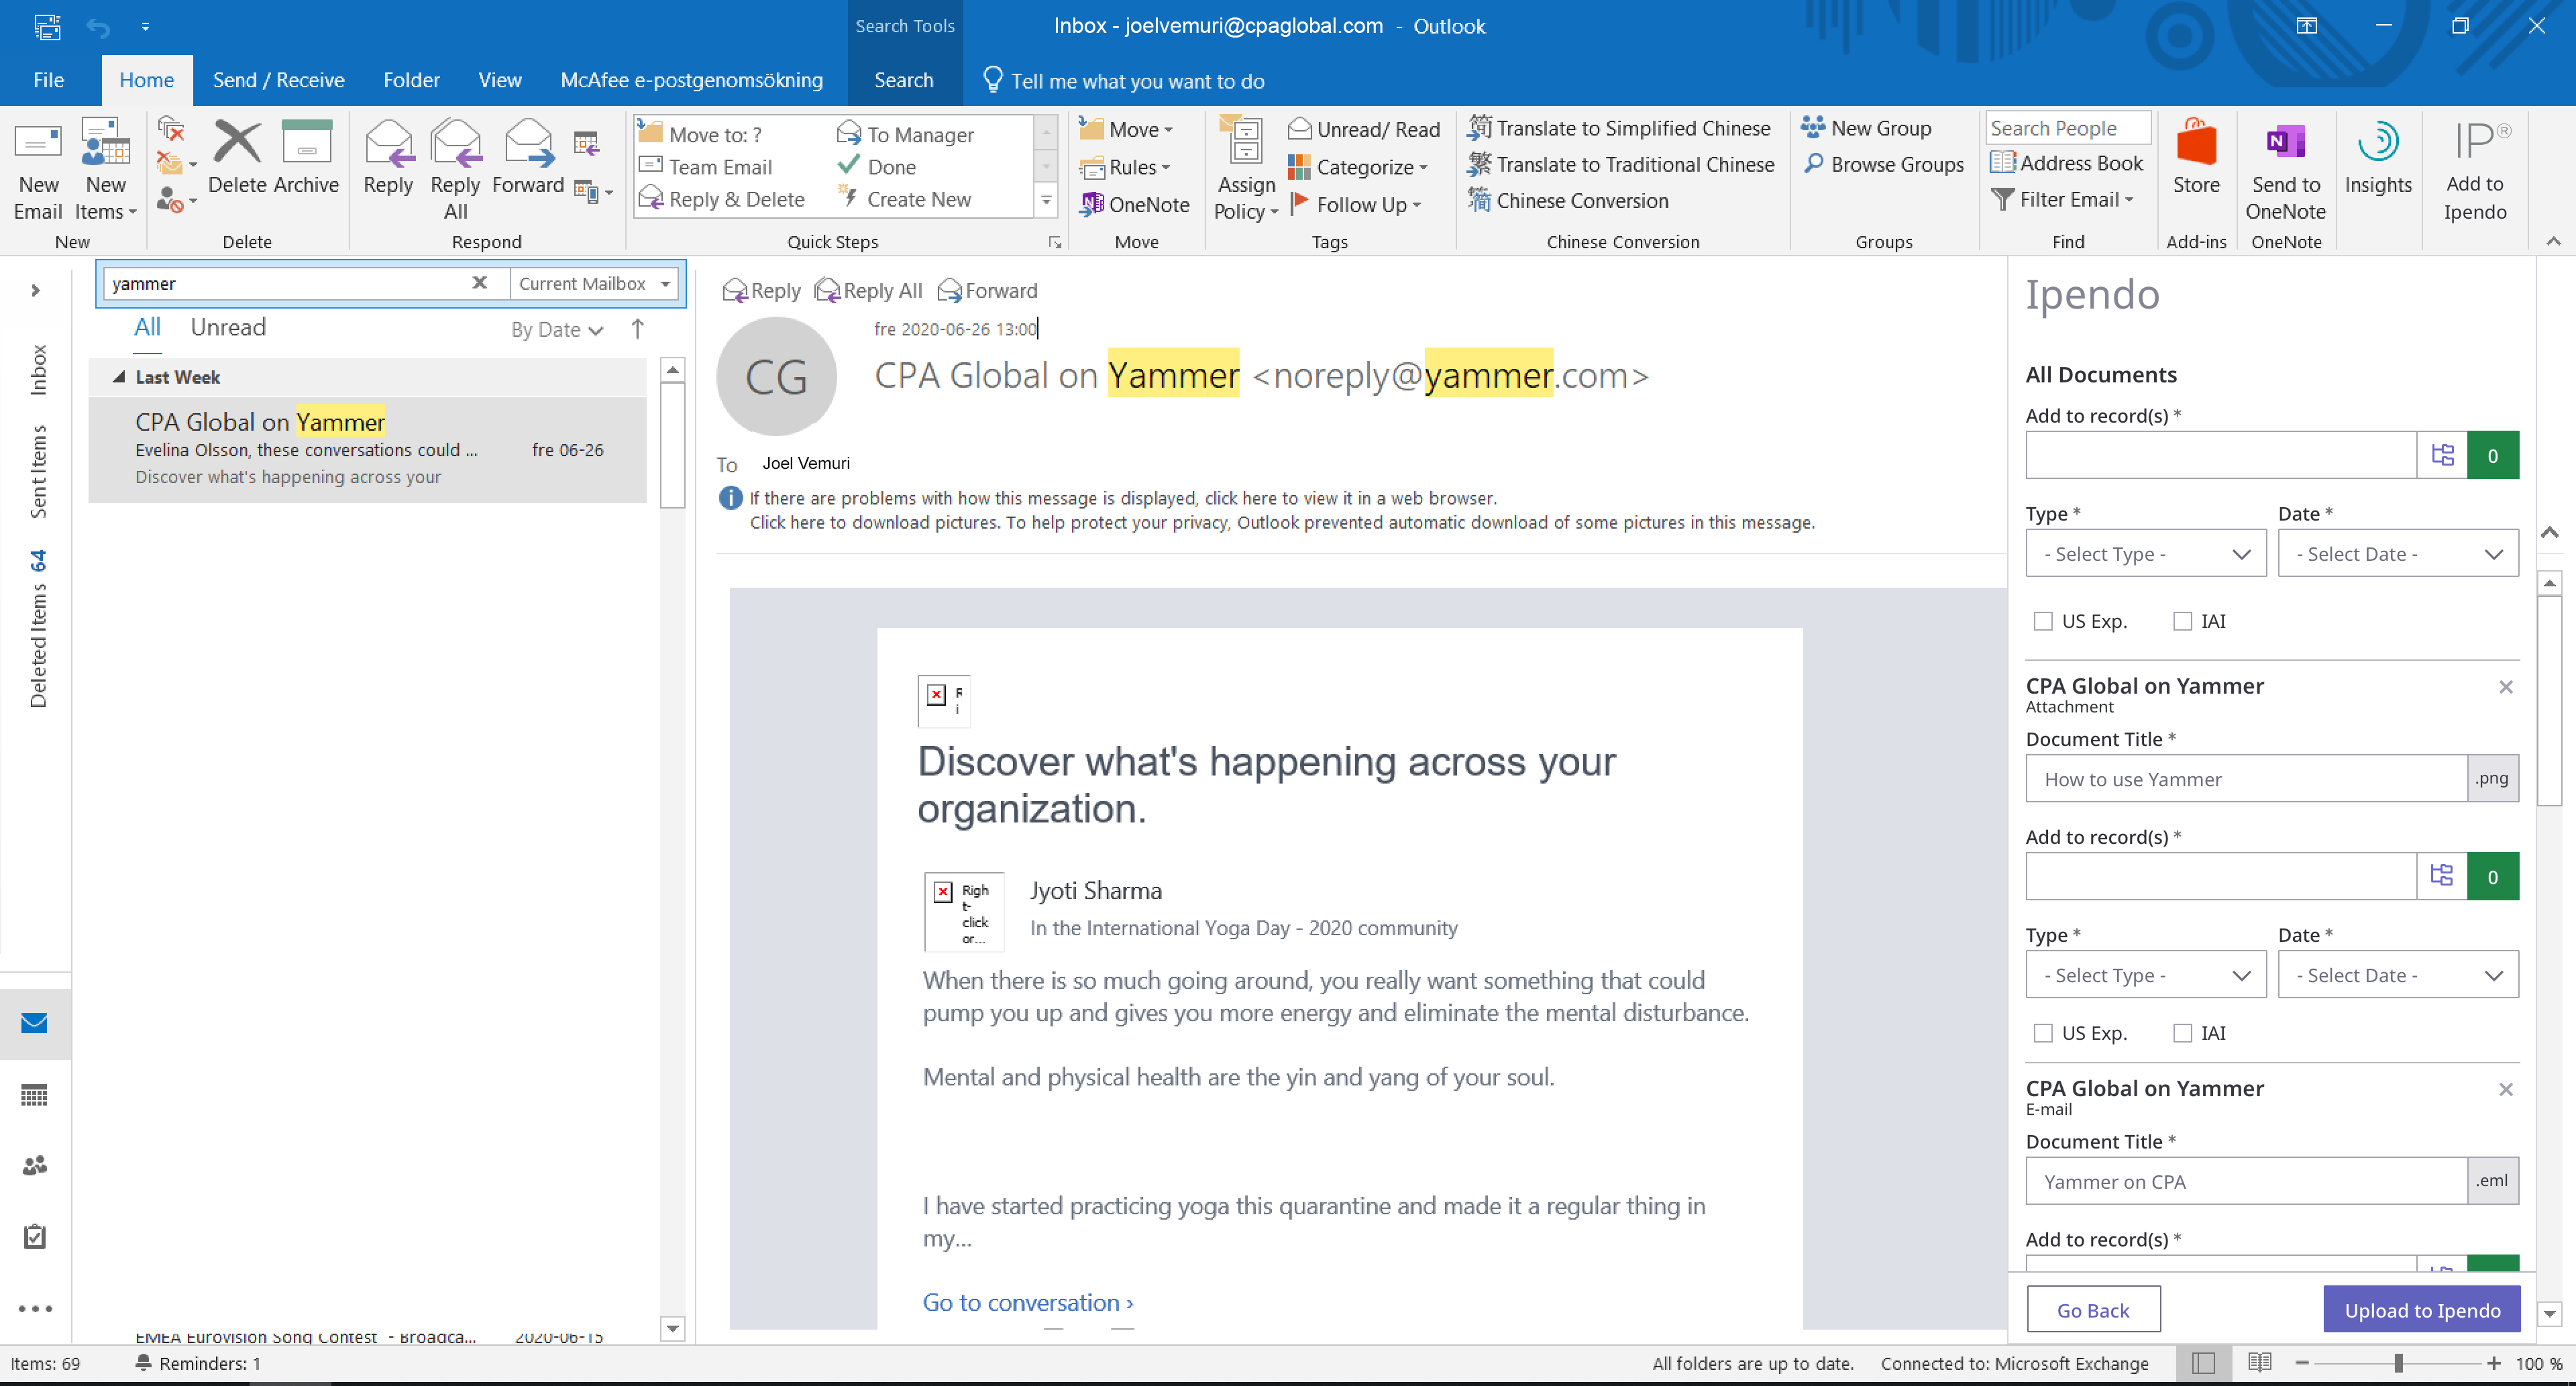Viewport: 2576px width, 1386px height.
Task: Check the first US Exp. checkbox
Action: tap(2043, 621)
